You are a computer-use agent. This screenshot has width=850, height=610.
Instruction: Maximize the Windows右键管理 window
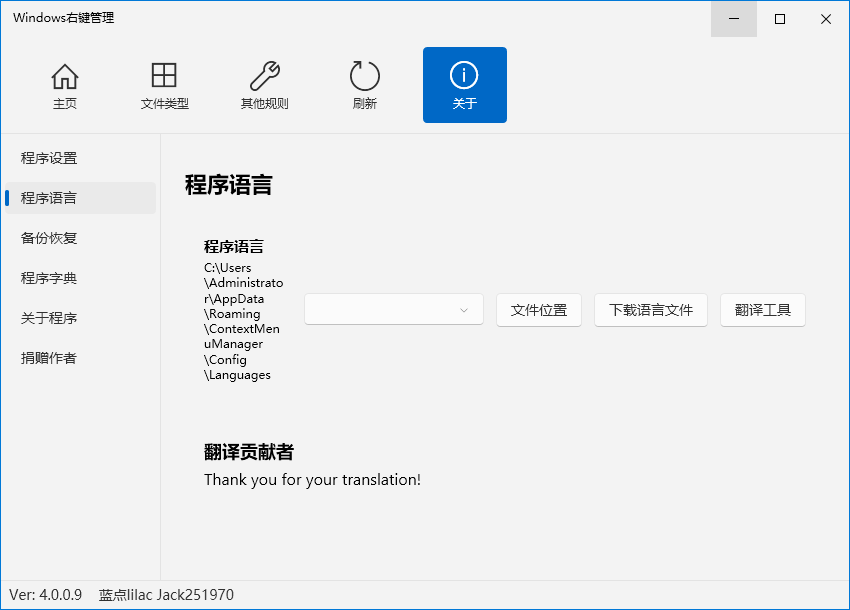780,19
